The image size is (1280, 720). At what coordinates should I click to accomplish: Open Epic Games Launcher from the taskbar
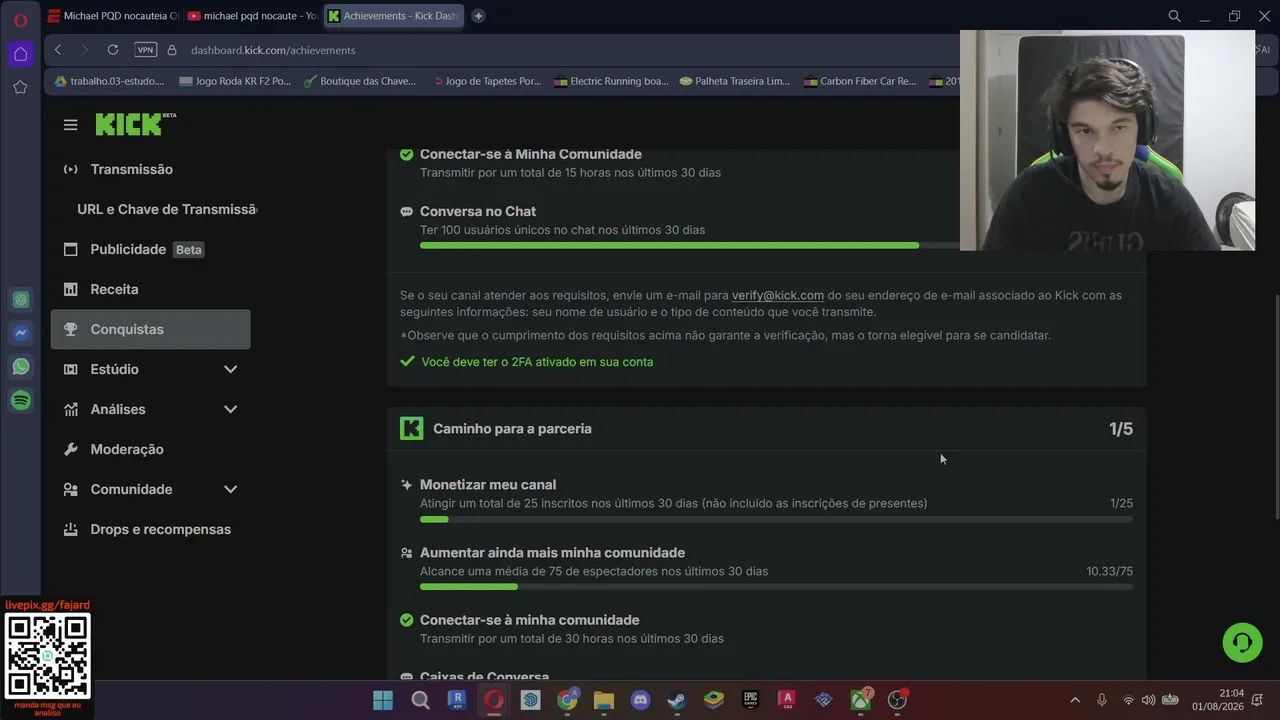click(750, 700)
